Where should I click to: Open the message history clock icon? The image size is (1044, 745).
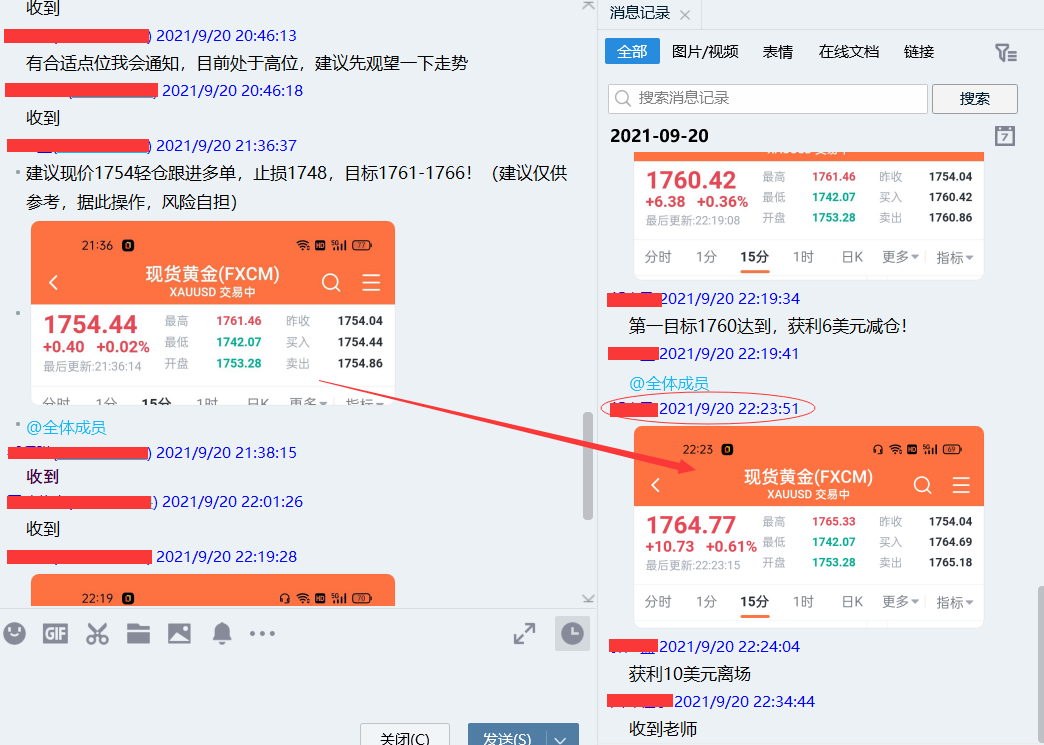572,633
